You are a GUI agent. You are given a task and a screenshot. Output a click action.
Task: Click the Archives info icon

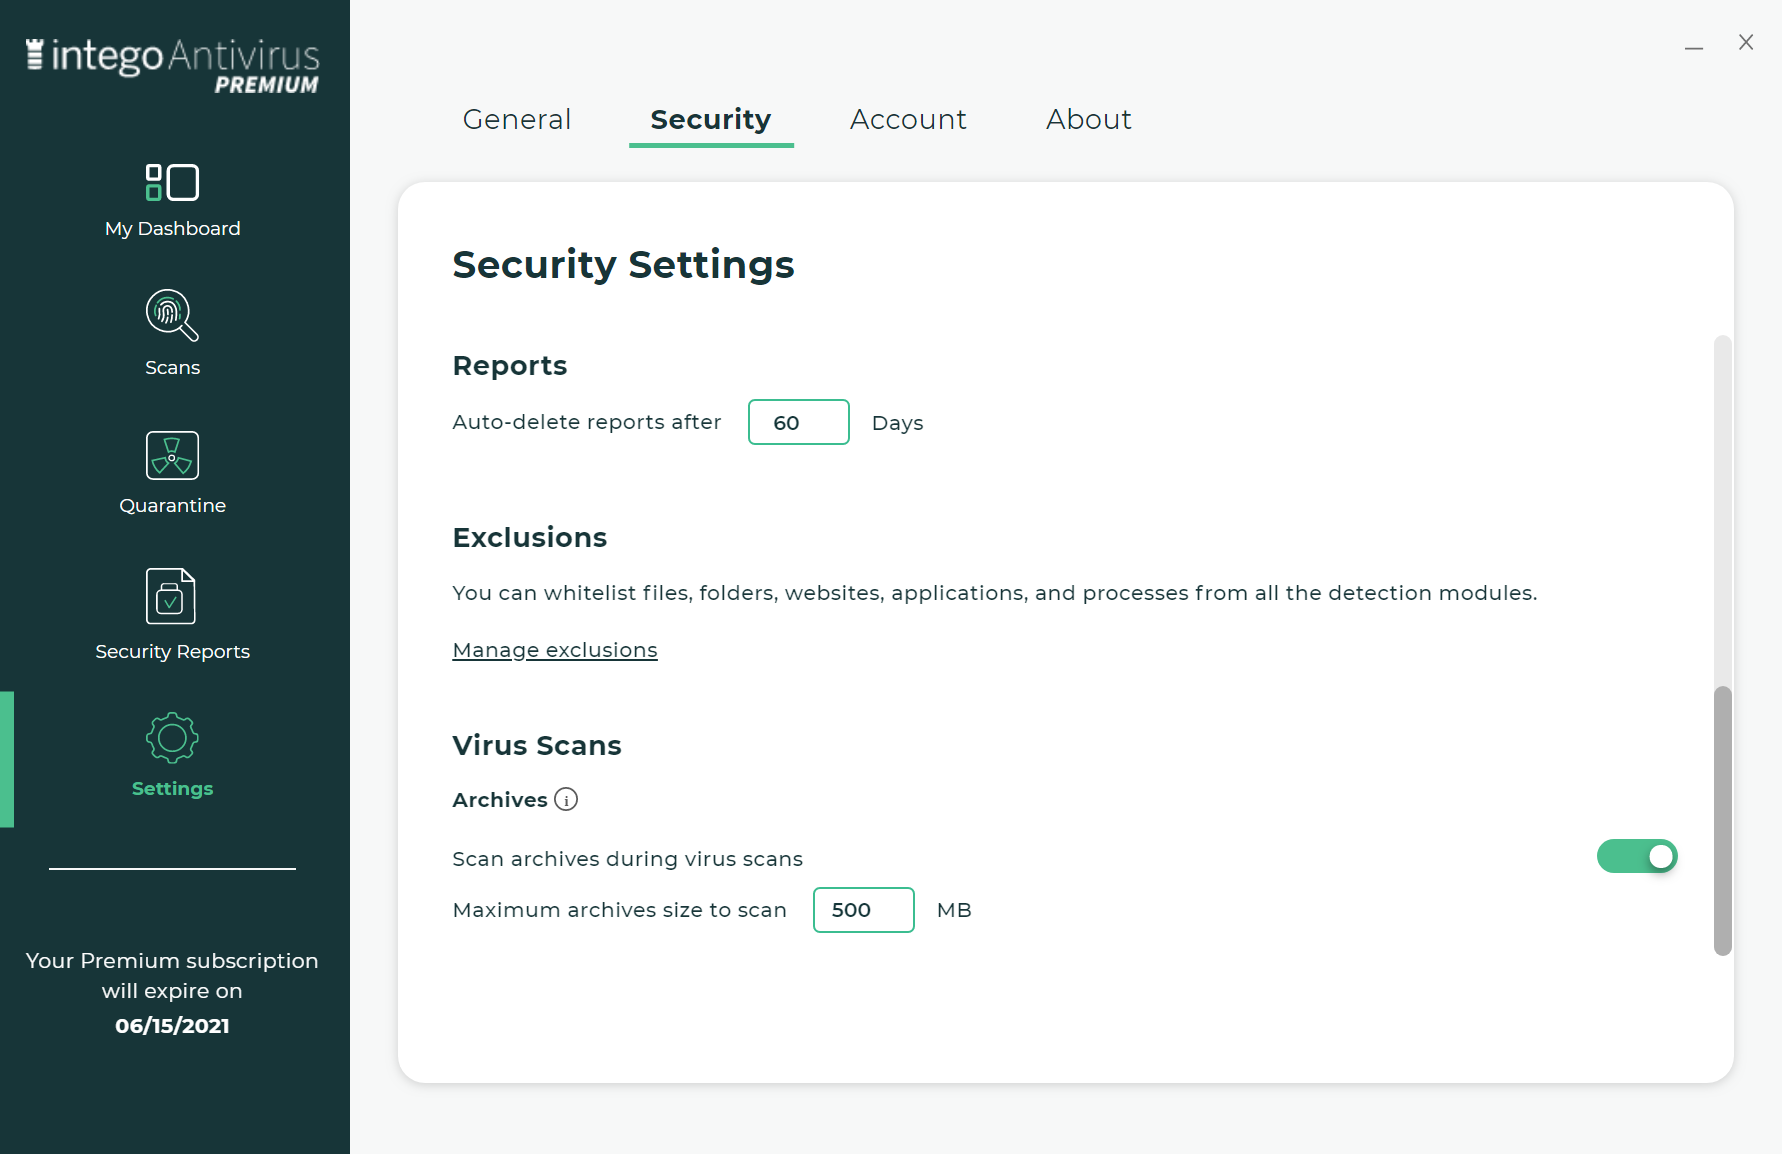[566, 800]
